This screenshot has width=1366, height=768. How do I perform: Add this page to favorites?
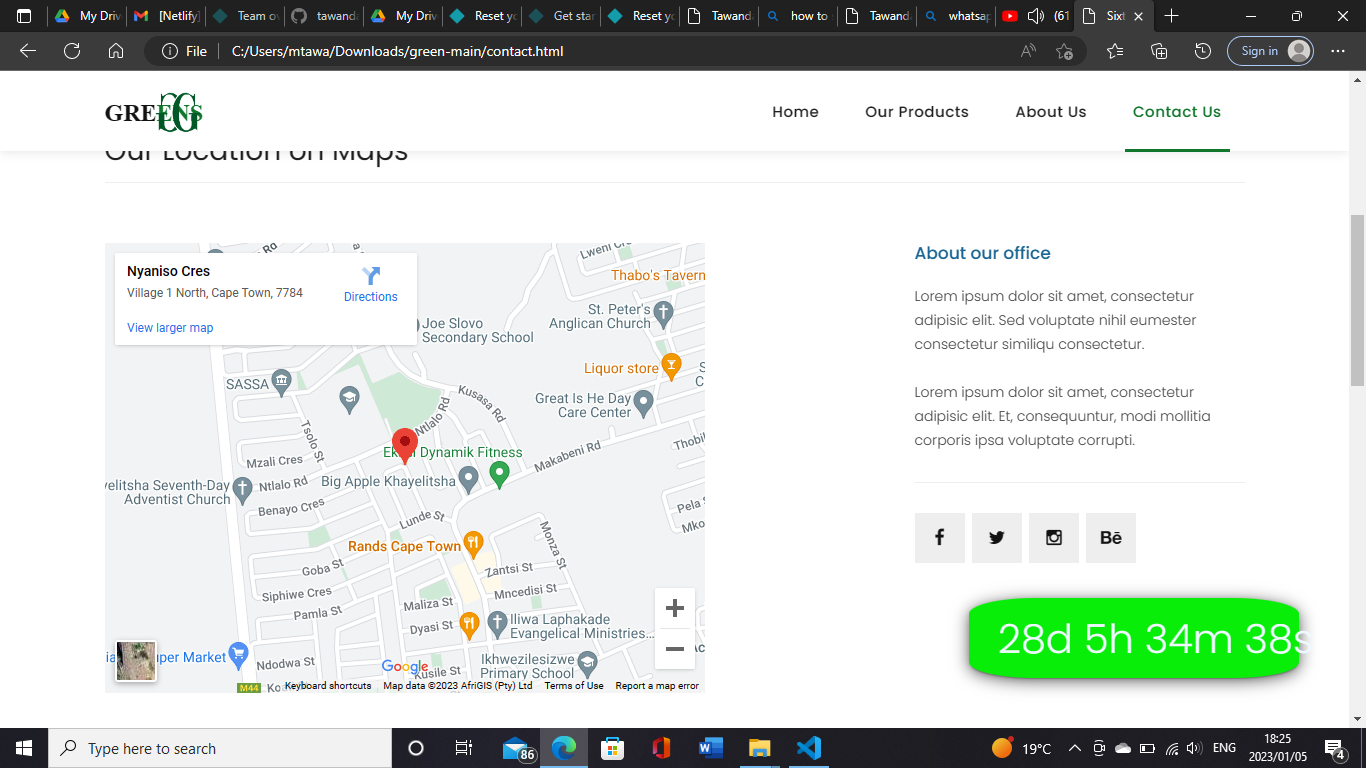pyautogui.click(x=1064, y=51)
